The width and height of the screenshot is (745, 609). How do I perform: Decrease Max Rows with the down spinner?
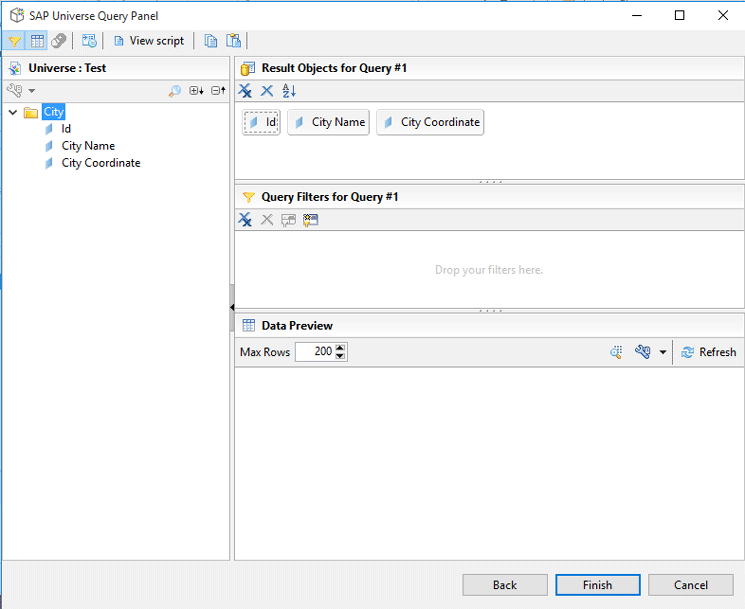coord(340,356)
